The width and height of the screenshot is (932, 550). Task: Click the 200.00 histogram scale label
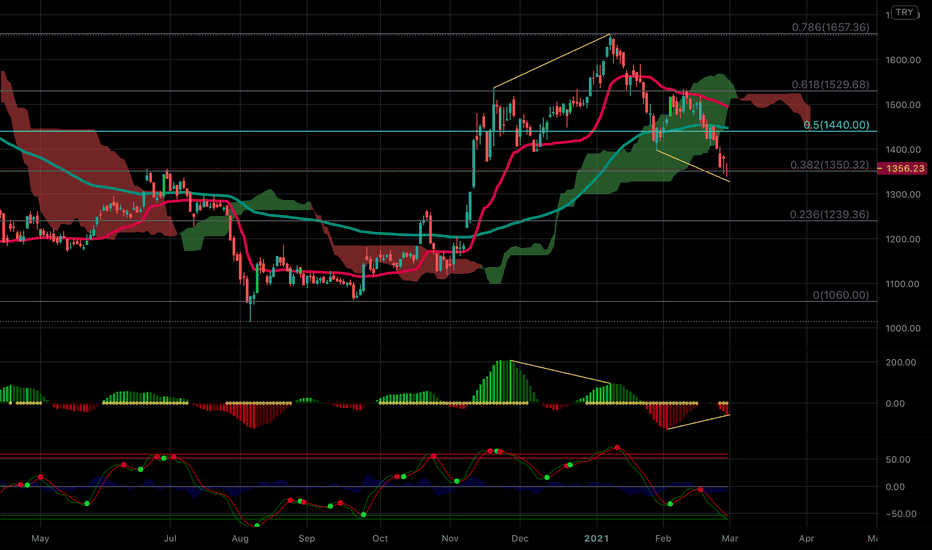(900, 362)
